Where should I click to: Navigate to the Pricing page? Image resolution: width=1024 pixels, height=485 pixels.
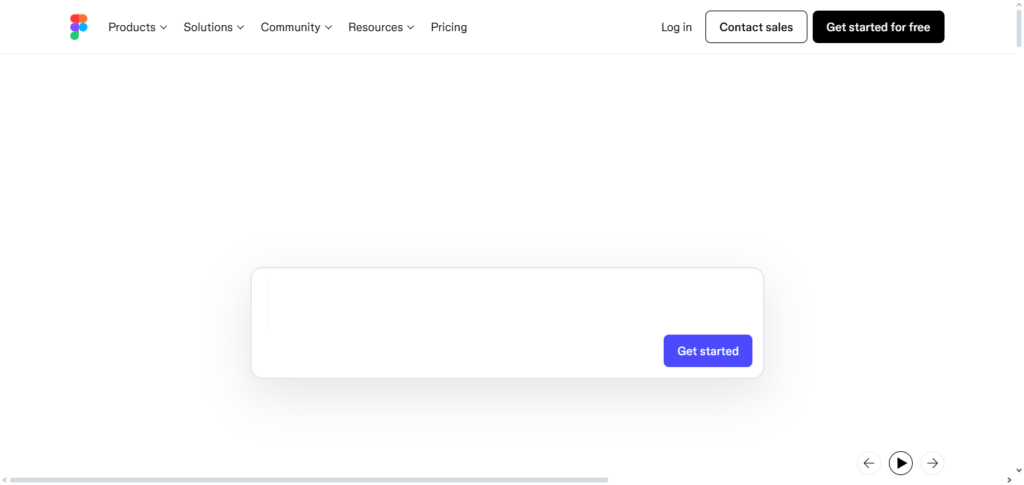point(449,27)
